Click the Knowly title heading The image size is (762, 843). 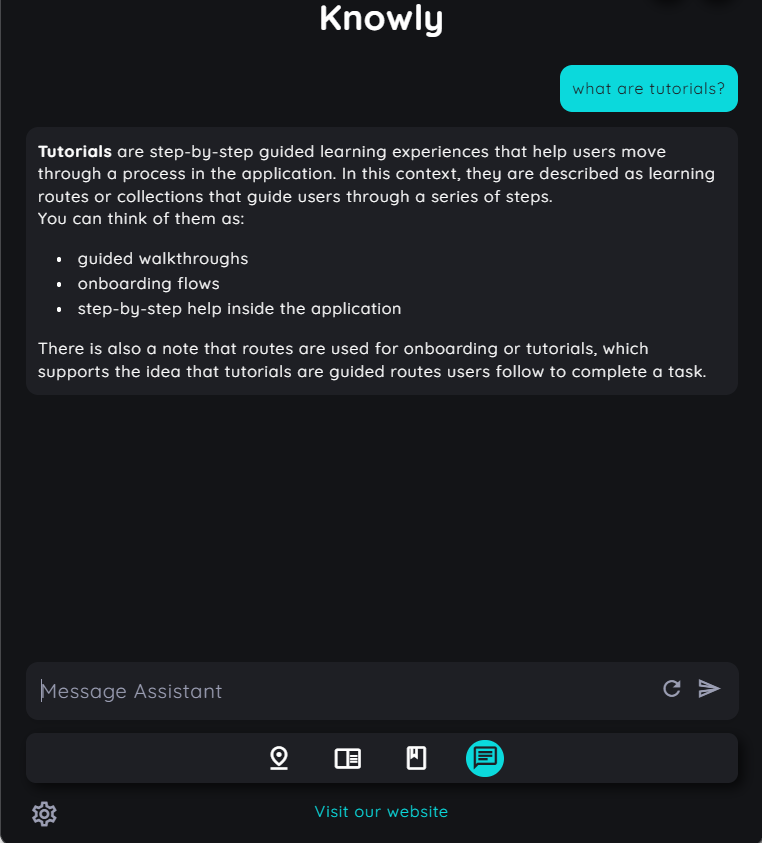[381, 19]
